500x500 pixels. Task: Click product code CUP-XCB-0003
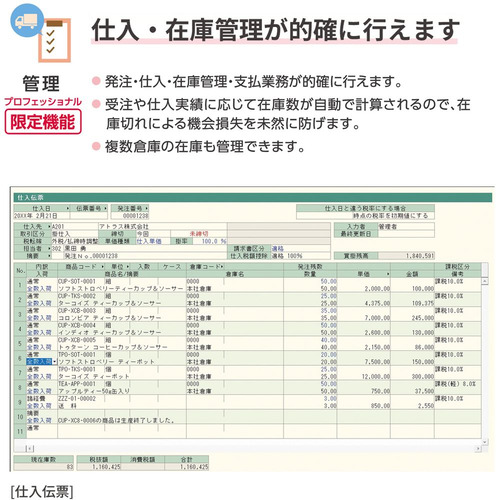point(77,311)
